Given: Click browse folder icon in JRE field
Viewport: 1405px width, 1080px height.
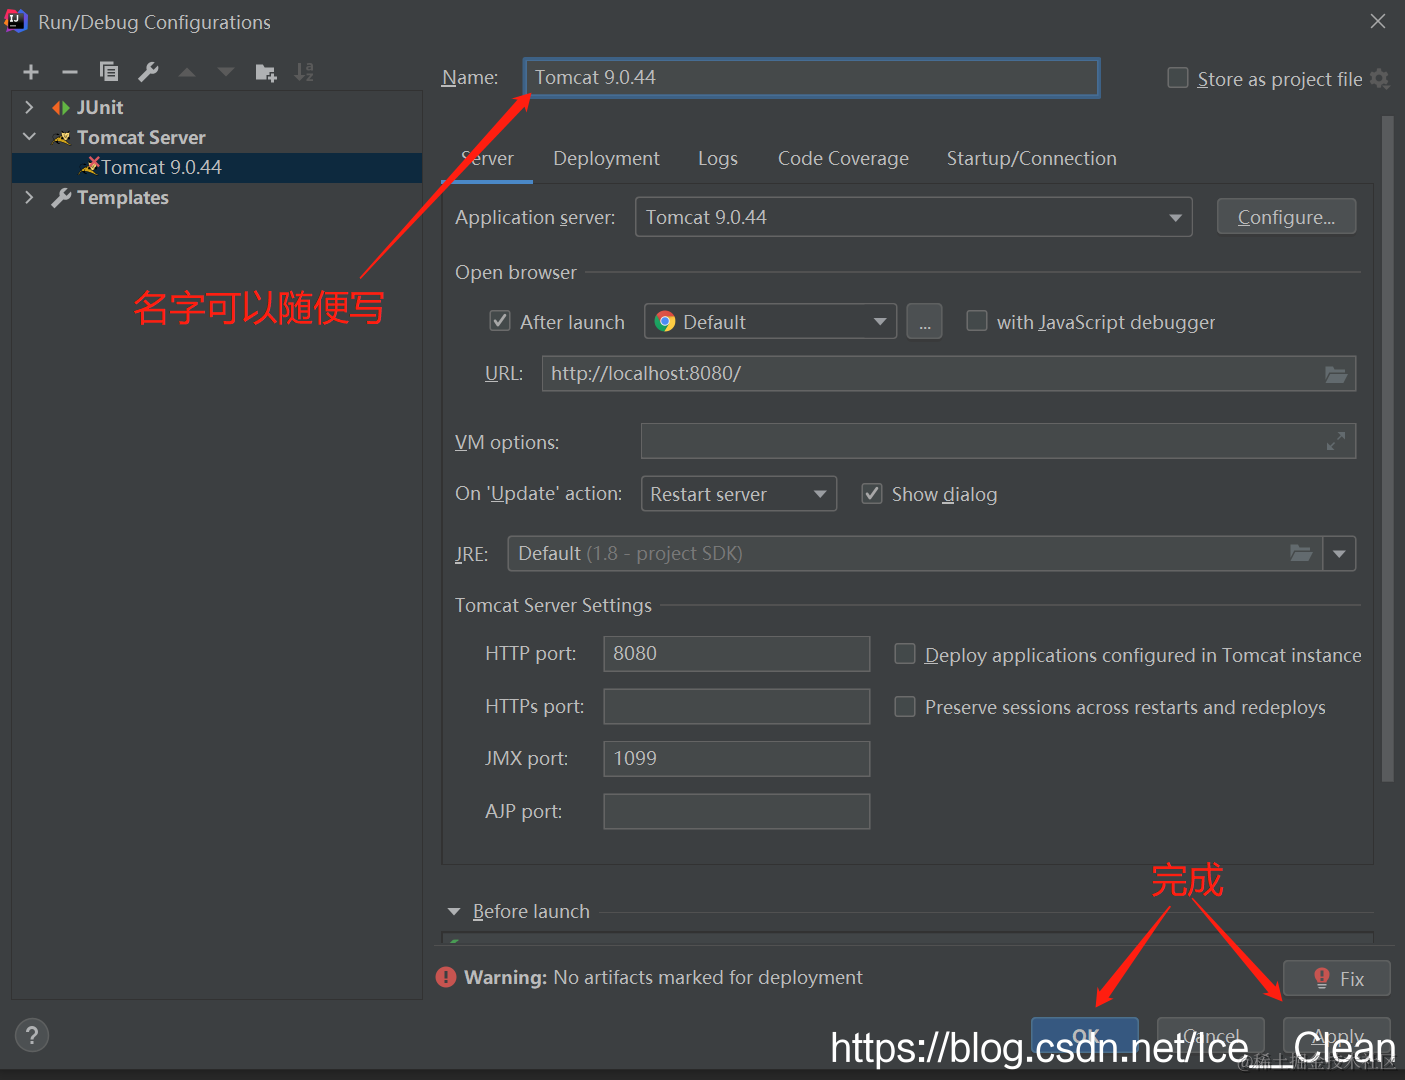Looking at the screenshot, I should pos(1301,553).
